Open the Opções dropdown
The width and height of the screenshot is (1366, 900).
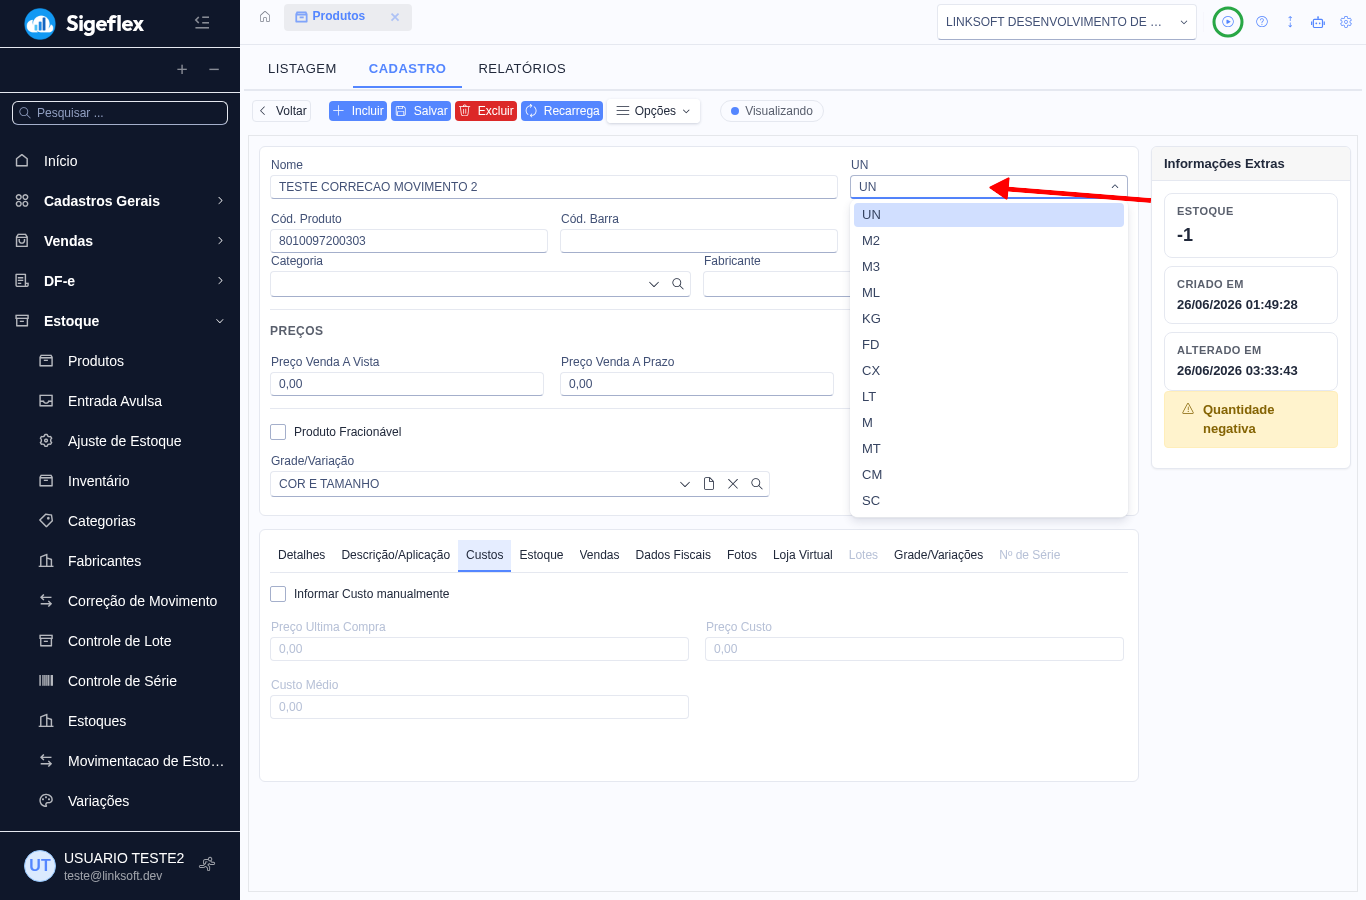tap(654, 111)
